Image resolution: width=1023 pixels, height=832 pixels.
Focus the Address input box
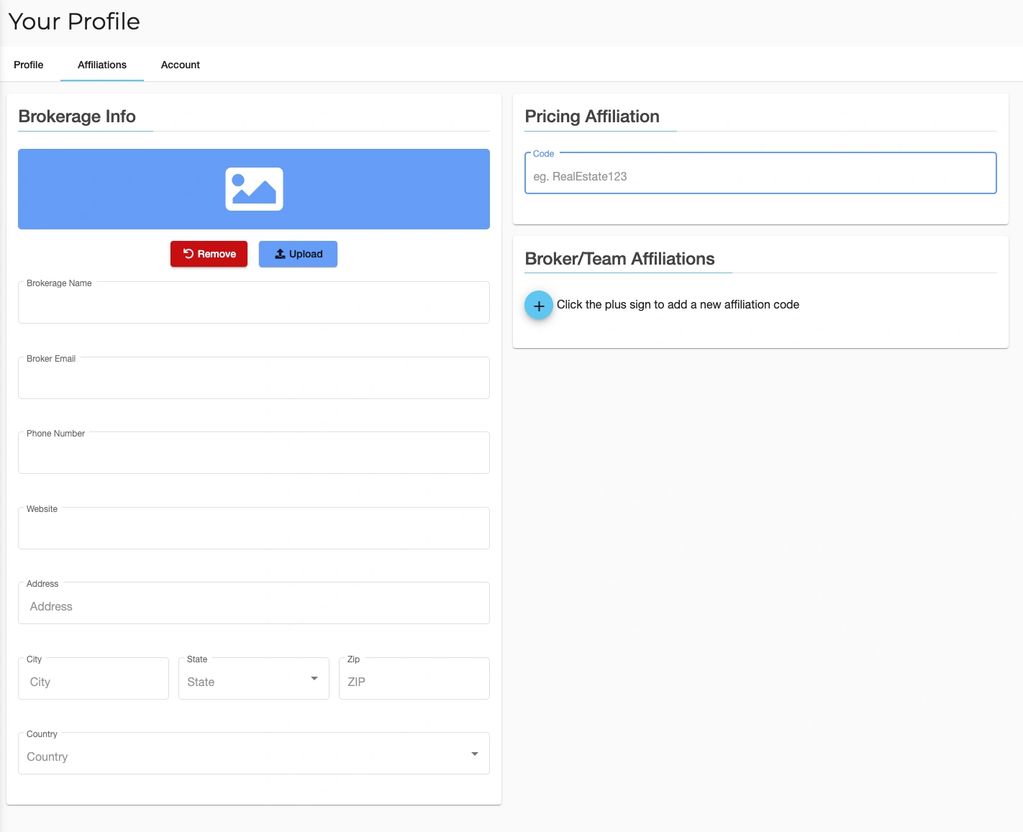coord(253,606)
